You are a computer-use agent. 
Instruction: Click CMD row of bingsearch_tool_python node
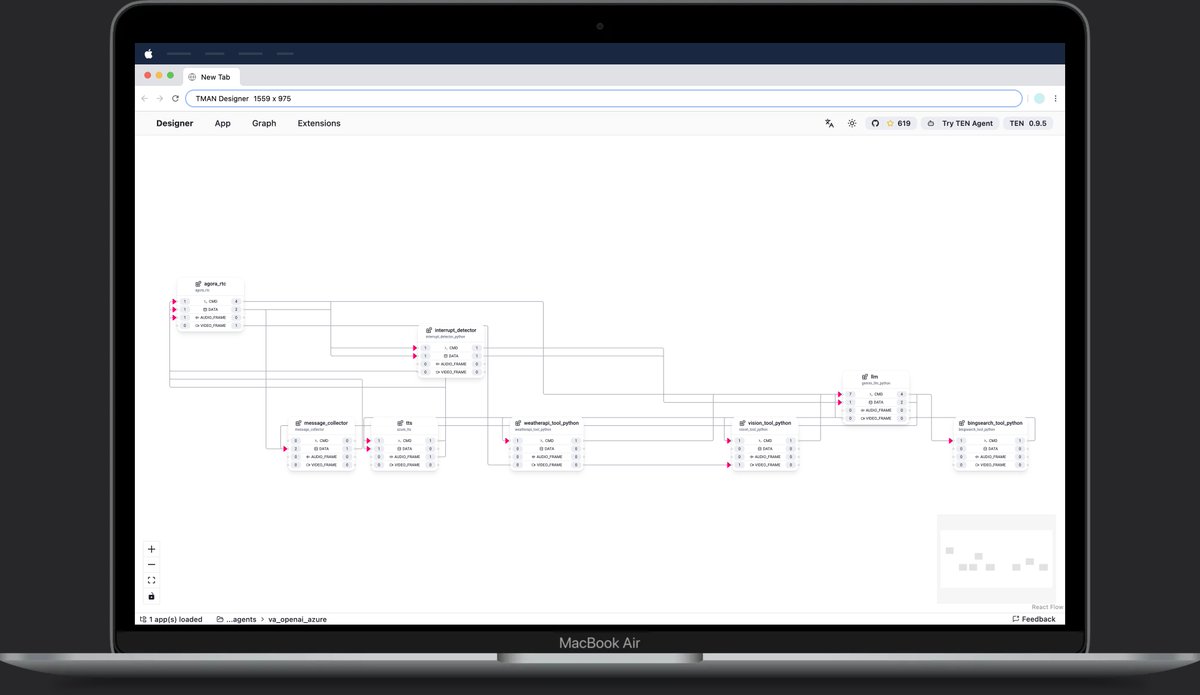coord(990,441)
